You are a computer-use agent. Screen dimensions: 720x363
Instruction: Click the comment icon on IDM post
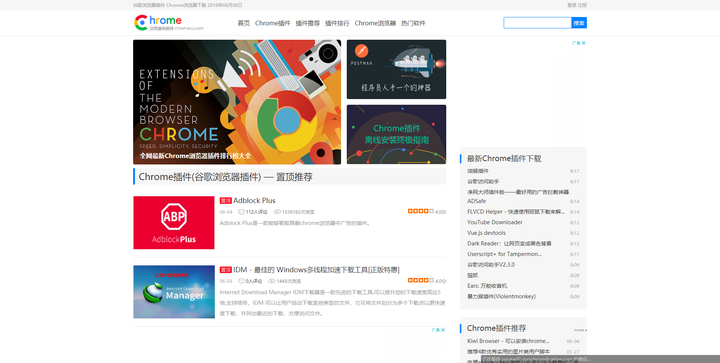tap(242, 281)
